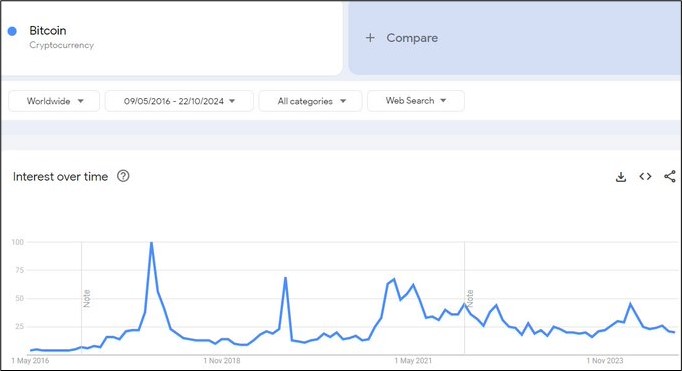Click the 1 May 2016 axis label
Screen dimensions: 682x371
pos(30,361)
